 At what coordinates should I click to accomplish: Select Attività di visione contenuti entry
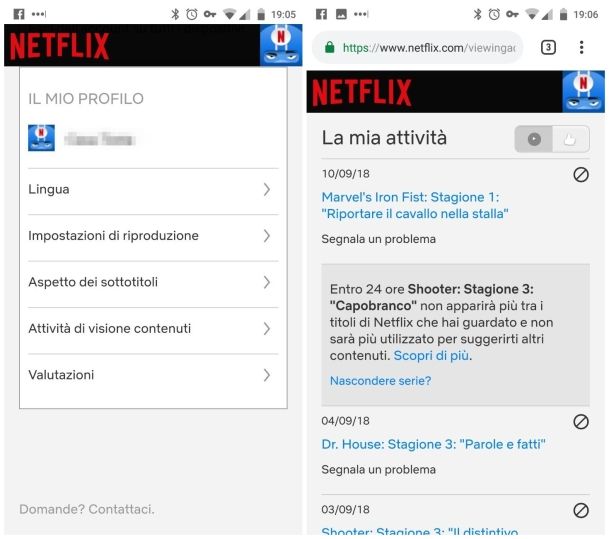click(153, 329)
